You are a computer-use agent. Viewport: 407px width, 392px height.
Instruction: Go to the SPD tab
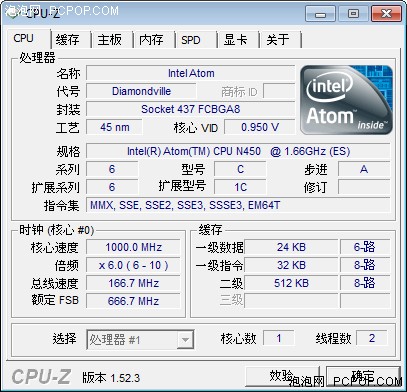pyautogui.click(x=196, y=40)
